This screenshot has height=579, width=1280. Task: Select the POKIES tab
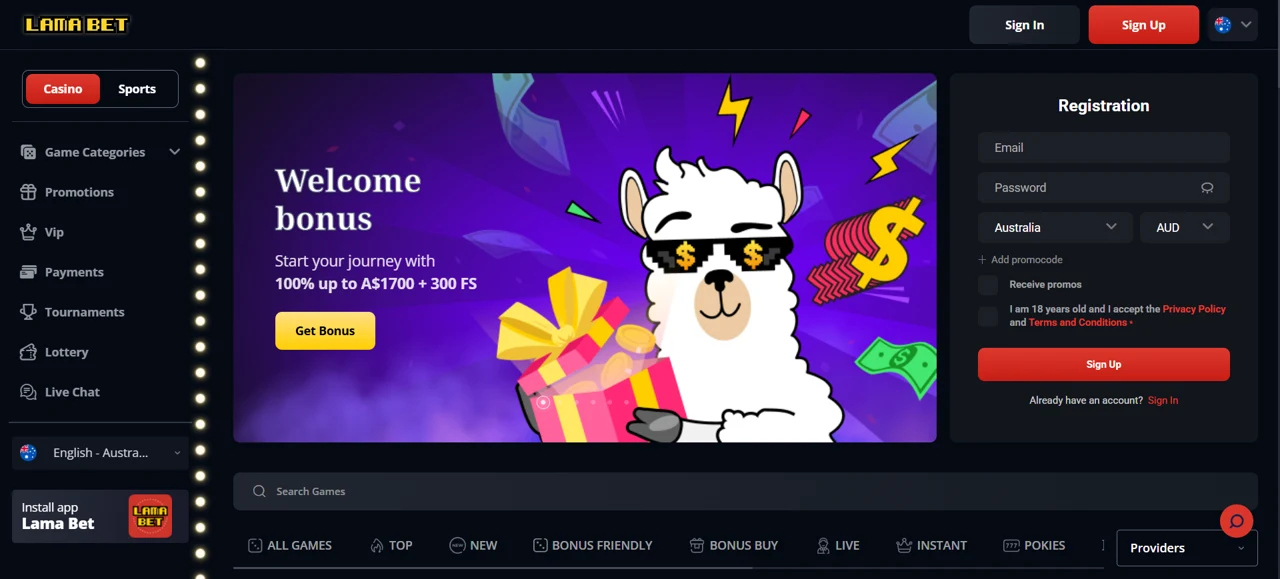tap(1034, 546)
